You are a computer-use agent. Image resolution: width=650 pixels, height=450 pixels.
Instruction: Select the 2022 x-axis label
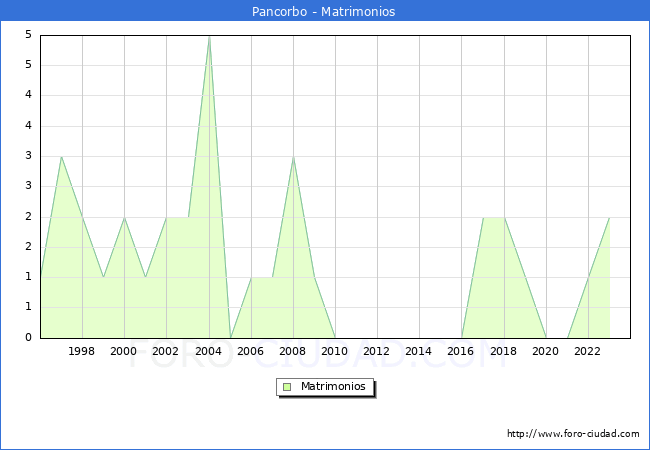[x=587, y=351]
